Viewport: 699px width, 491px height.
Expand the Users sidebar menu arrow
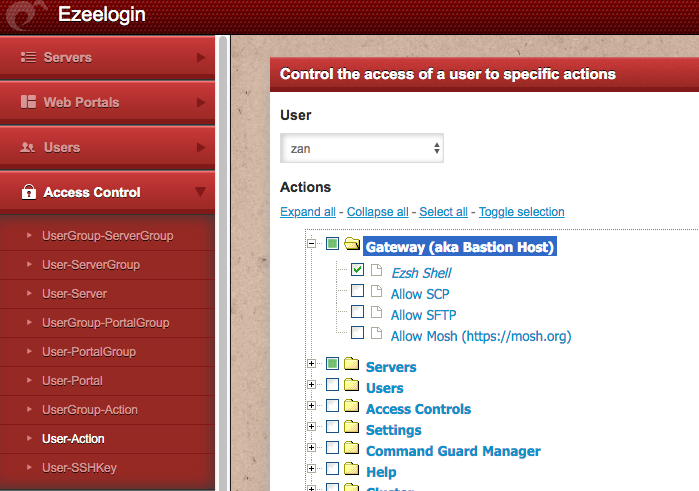[x=201, y=148]
